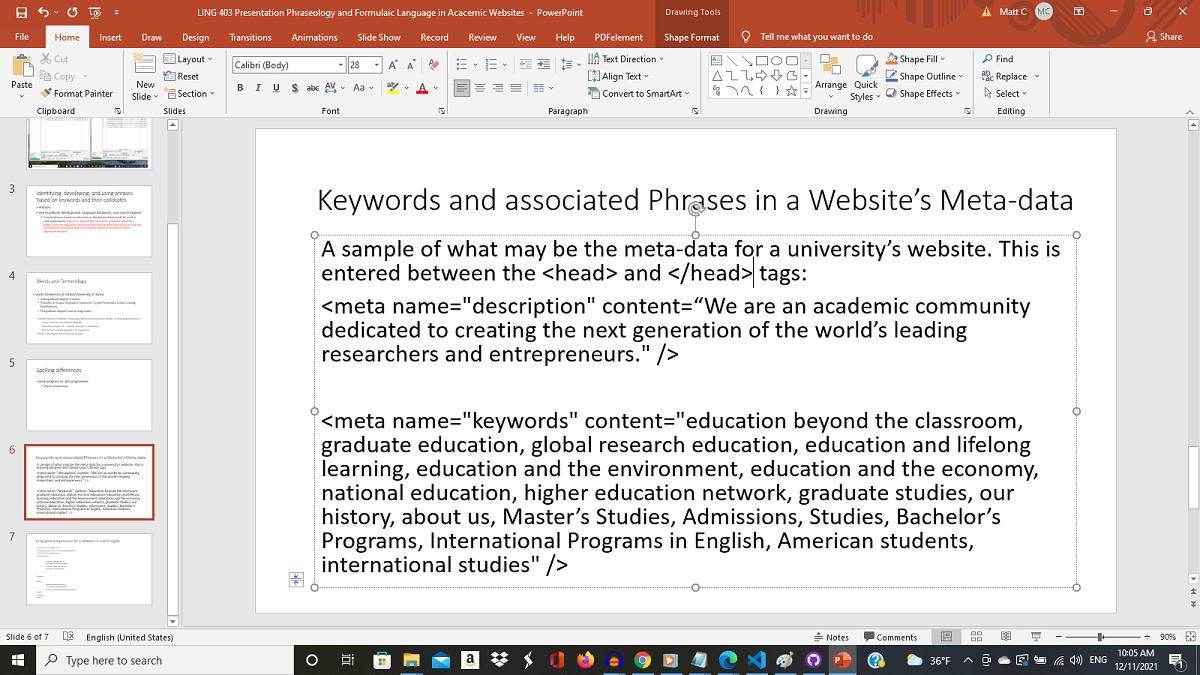This screenshot has width=1200, height=675.
Task: Toggle Italic text formatting
Action: click(x=259, y=88)
